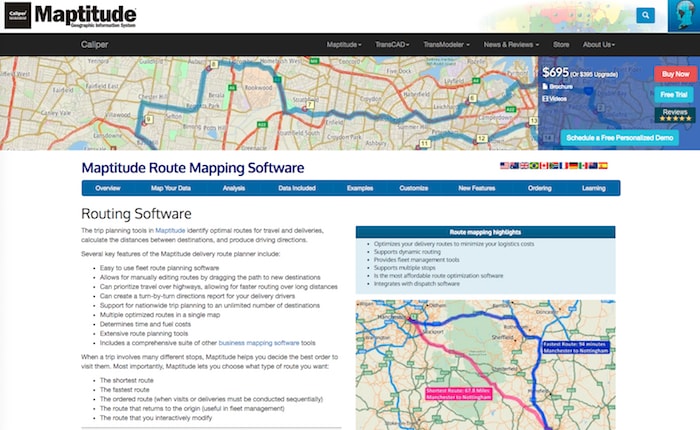Select the South Africa flag
The image size is (700, 430).
click(x=554, y=166)
